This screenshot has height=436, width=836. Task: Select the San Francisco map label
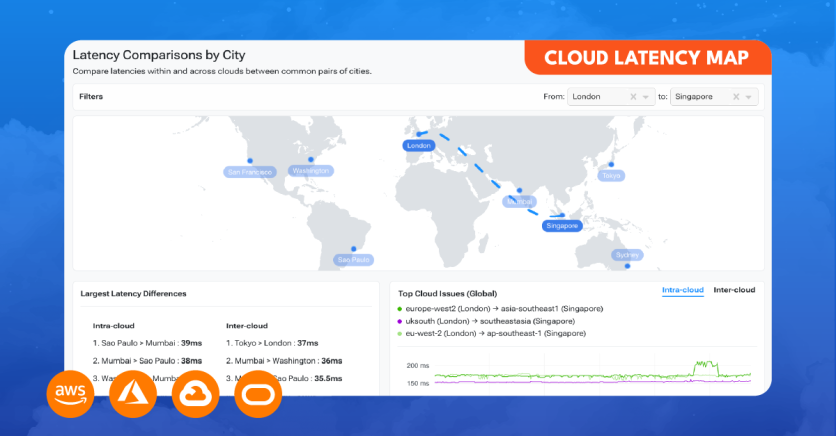(250, 172)
